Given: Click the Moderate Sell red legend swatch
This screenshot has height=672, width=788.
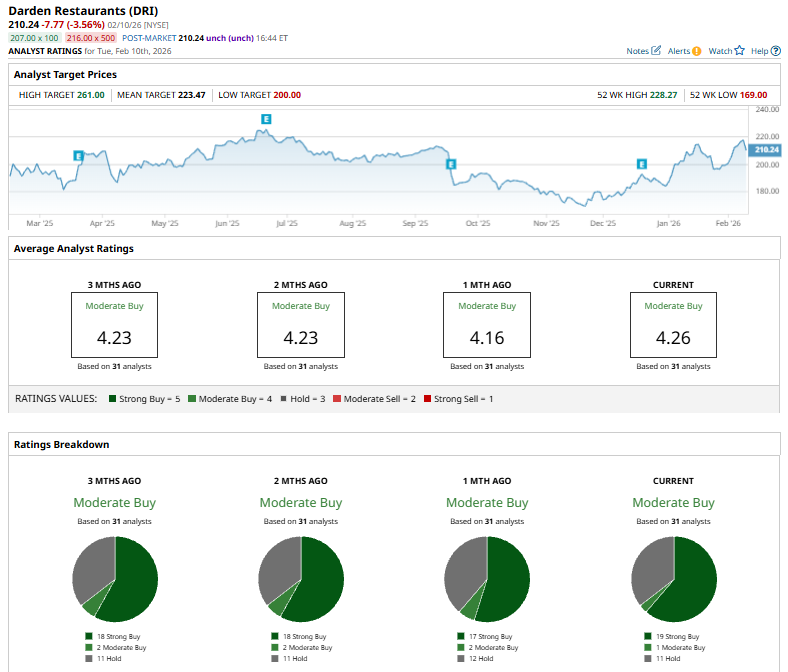Looking at the screenshot, I should click(337, 399).
